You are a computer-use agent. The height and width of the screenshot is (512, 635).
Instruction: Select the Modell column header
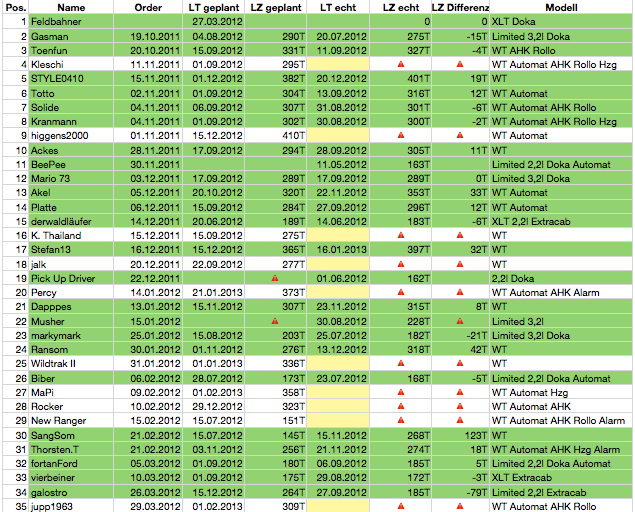(x=561, y=7)
